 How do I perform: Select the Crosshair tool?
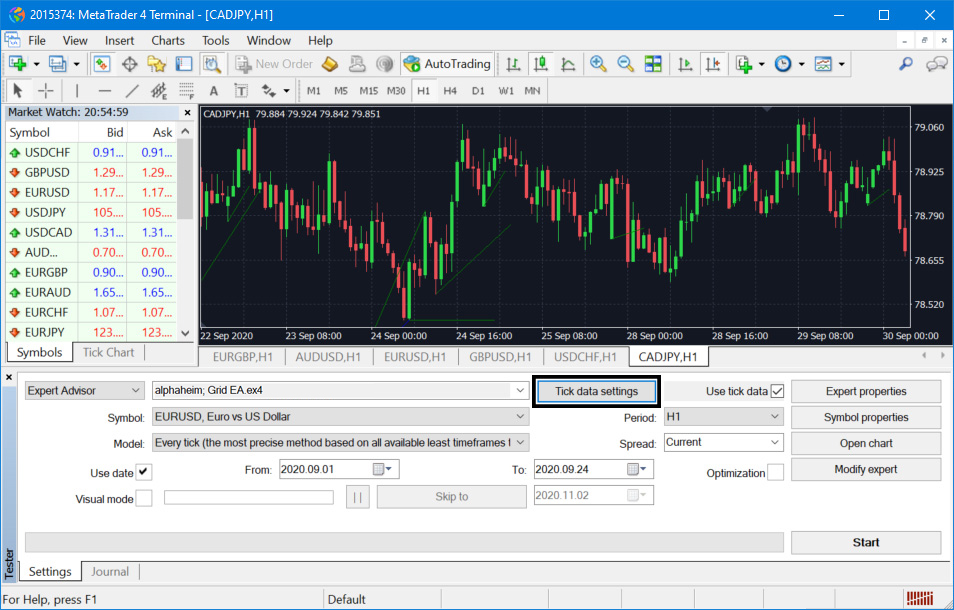coord(46,91)
